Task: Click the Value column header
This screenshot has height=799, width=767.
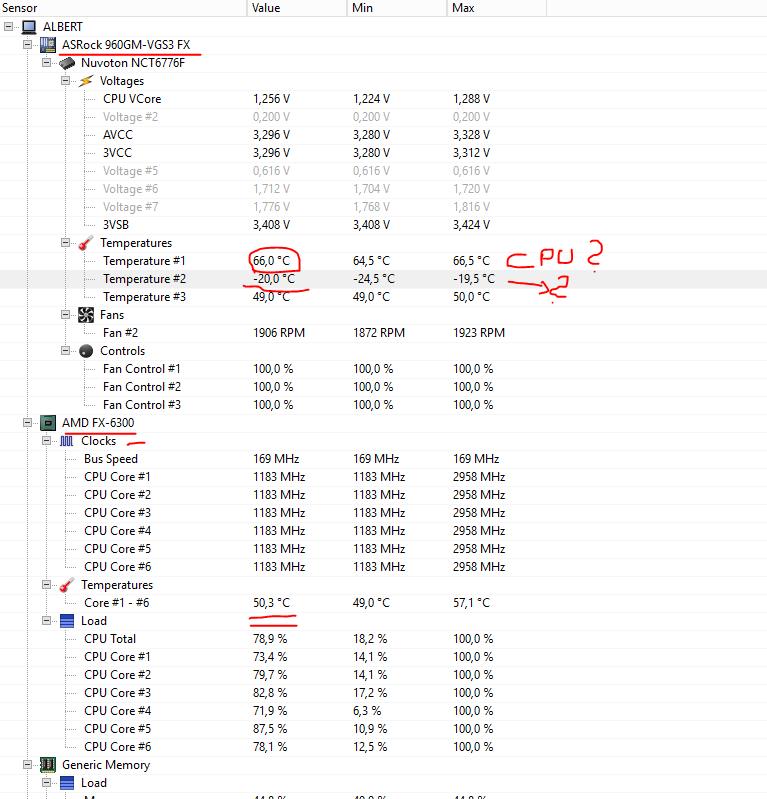Action: [x=297, y=8]
